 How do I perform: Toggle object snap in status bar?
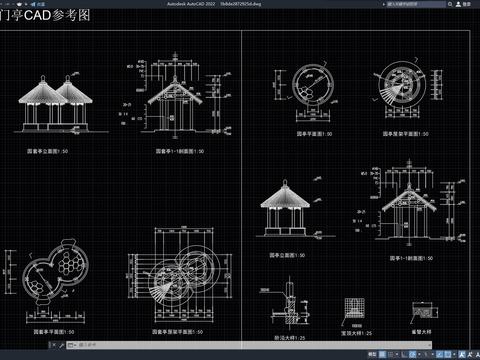point(447,354)
